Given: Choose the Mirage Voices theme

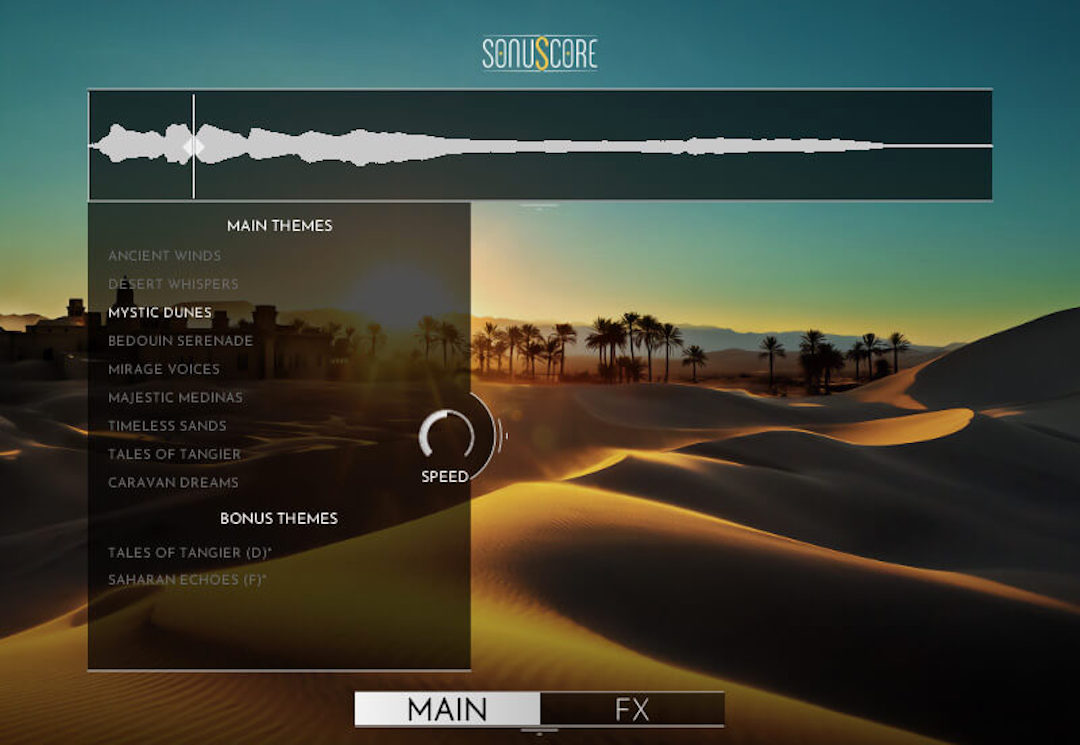Looking at the screenshot, I should click(x=163, y=369).
